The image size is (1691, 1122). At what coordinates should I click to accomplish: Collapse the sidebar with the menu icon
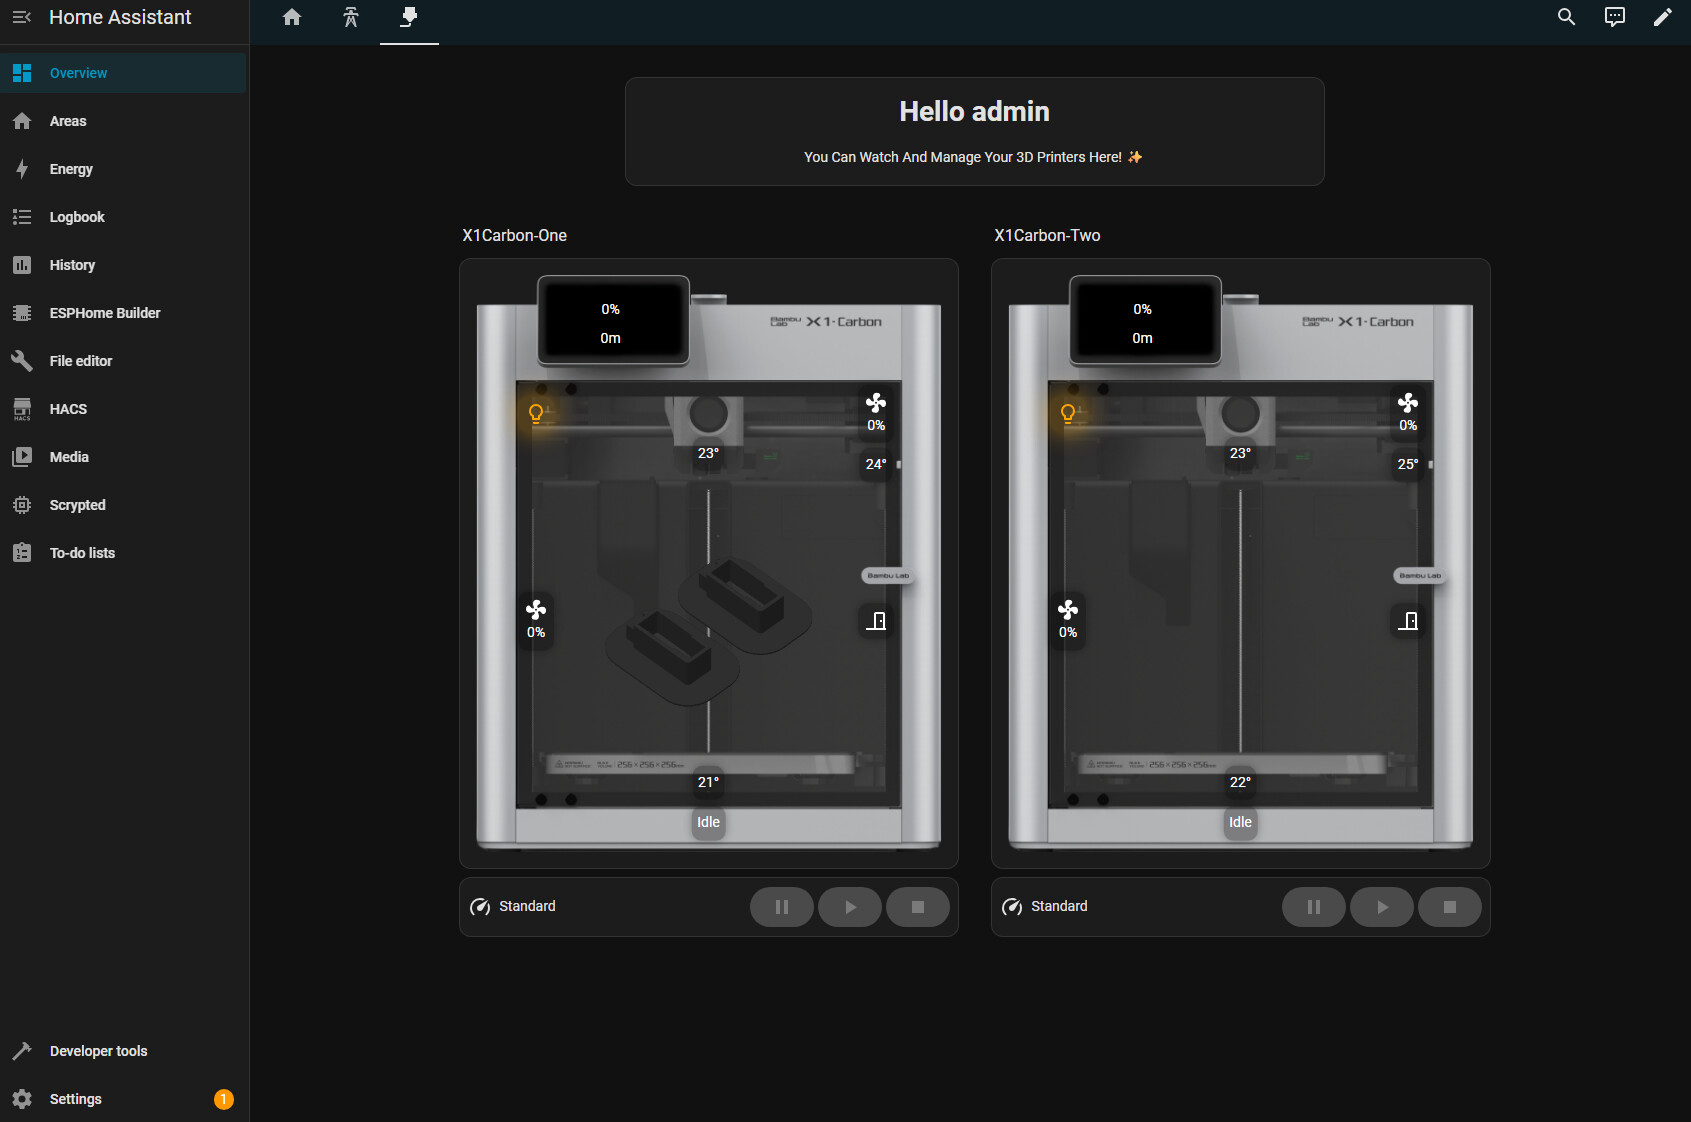coord(22,17)
